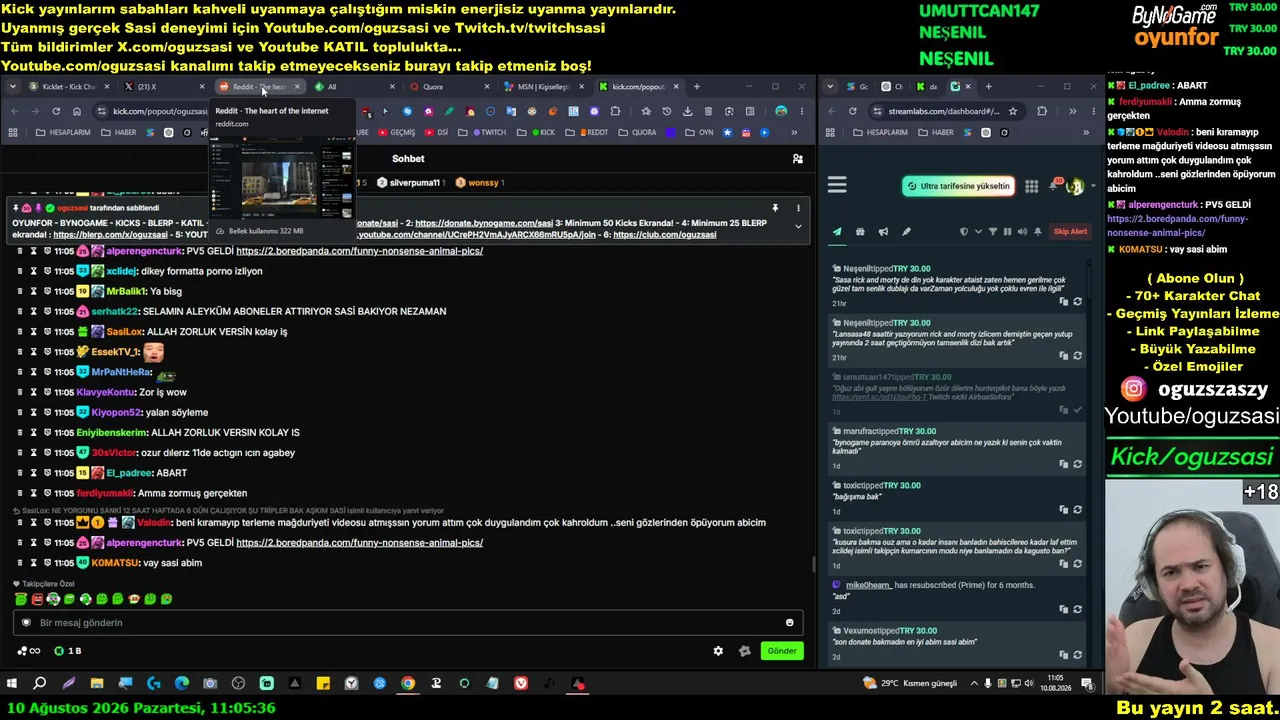Image resolution: width=1280 pixels, height=720 pixels.
Task: Bookmark the Streamlabs dashboard page
Action: (x=1013, y=111)
